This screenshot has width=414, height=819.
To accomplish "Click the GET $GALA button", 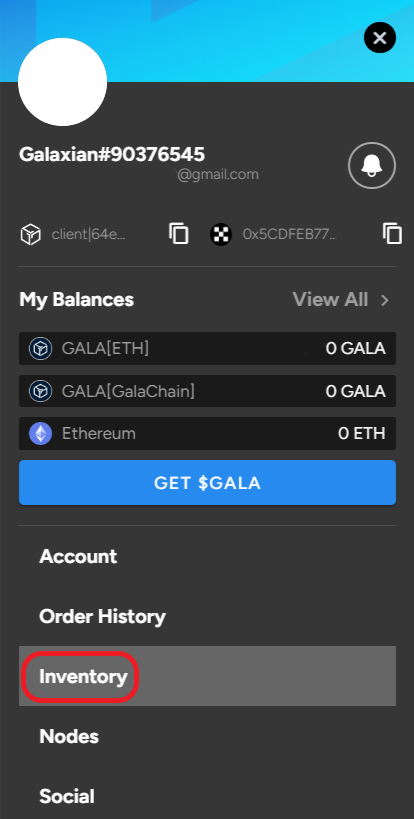I will tap(207, 483).
